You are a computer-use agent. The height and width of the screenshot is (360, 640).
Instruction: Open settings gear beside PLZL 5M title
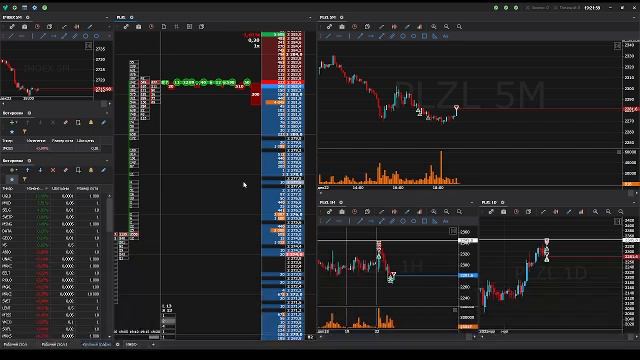pyautogui.click(x=342, y=18)
